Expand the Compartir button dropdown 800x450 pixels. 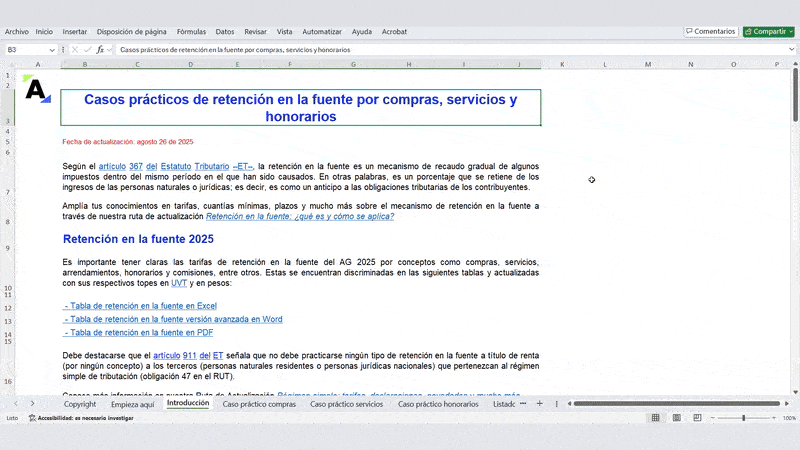tap(790, 31)
